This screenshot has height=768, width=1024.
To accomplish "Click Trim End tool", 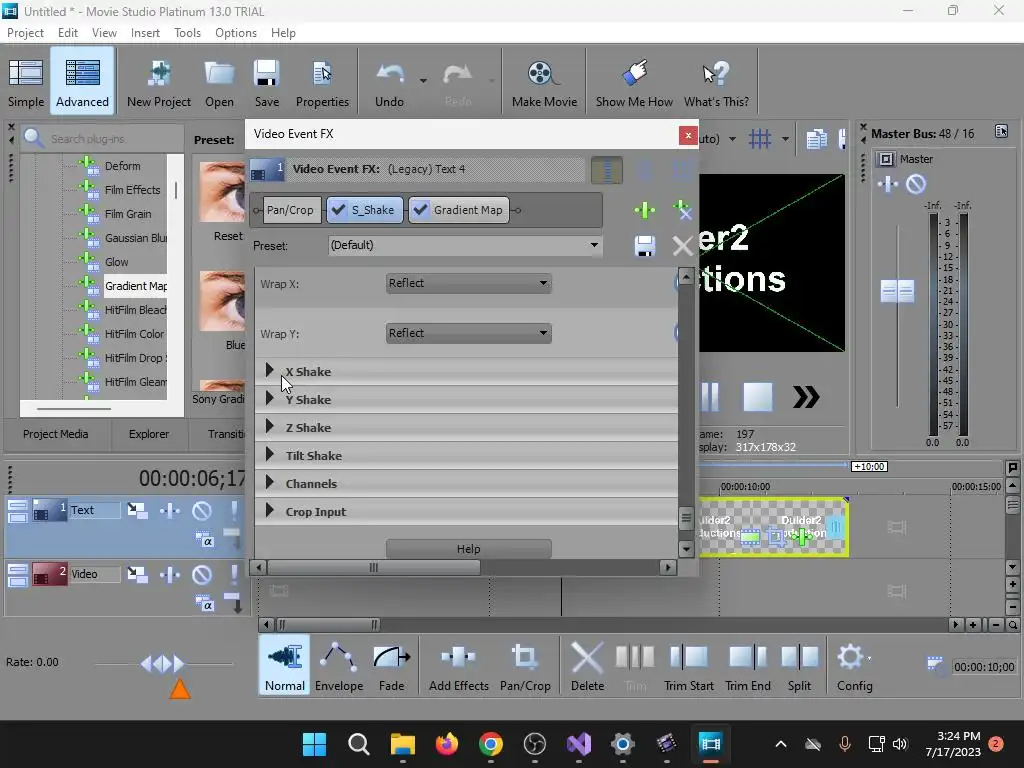I will click(x=748, y=666).
